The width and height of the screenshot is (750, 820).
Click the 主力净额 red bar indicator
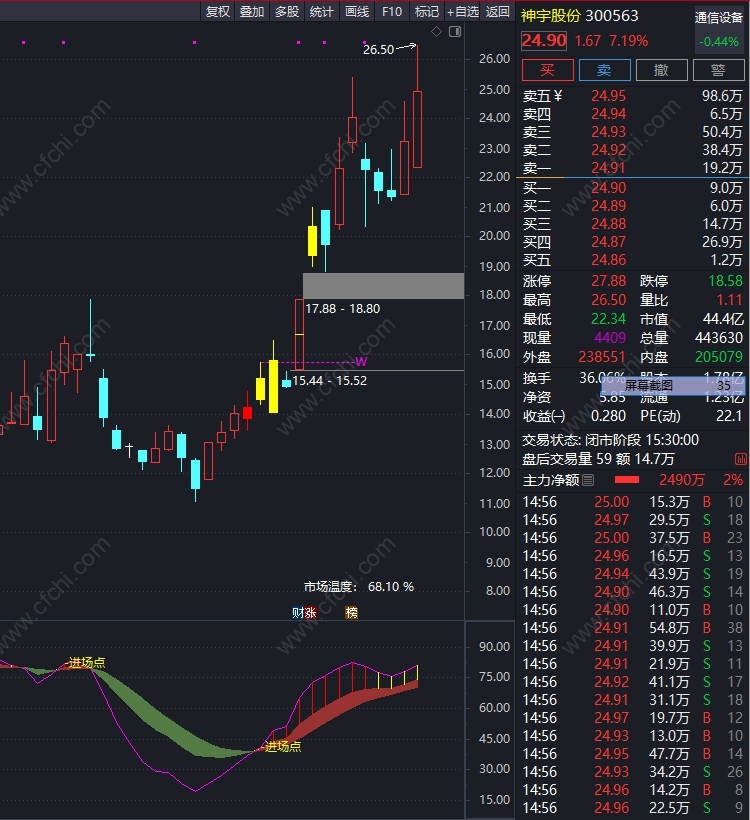627,480
